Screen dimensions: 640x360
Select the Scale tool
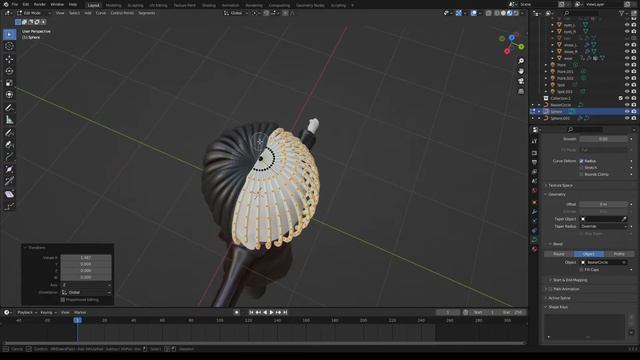coord(9,83)
